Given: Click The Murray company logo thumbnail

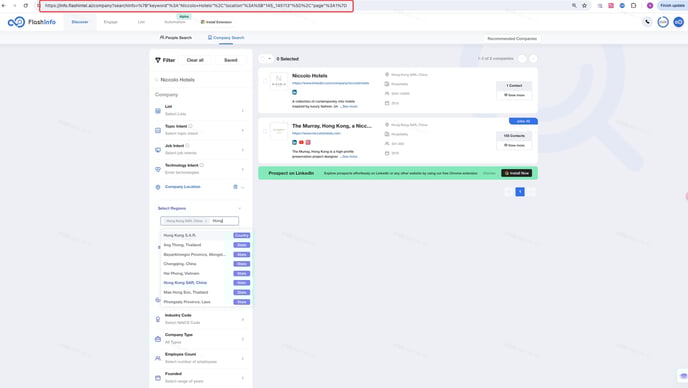Looking at the screenshot, I should pyautogui.click(x=279, y=131).
